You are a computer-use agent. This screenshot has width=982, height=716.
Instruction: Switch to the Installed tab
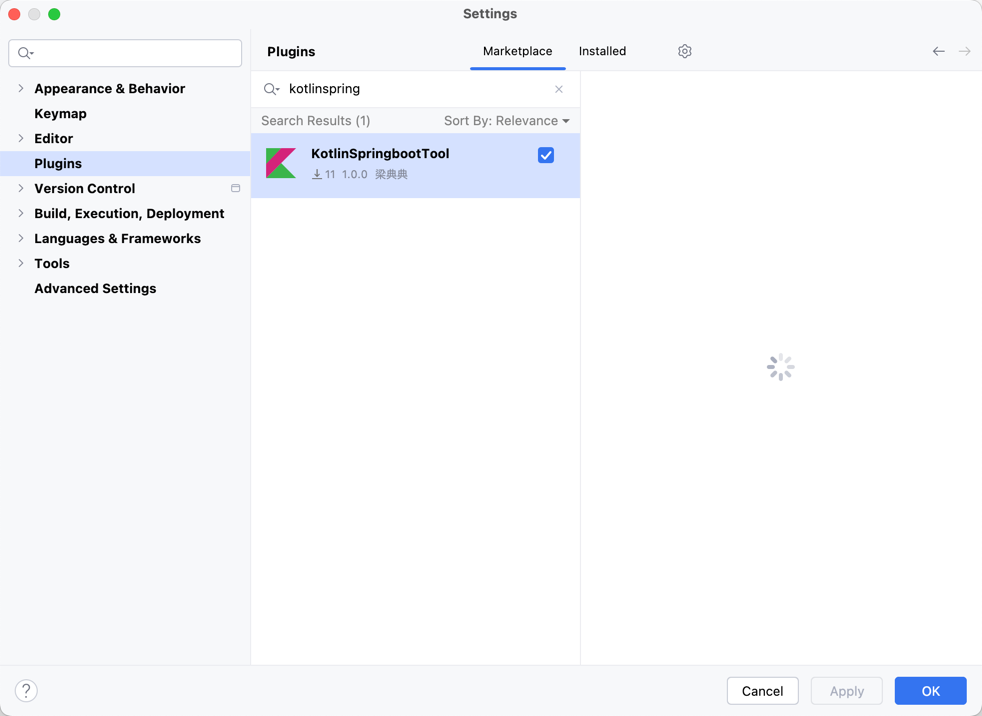tap(602, 51)
